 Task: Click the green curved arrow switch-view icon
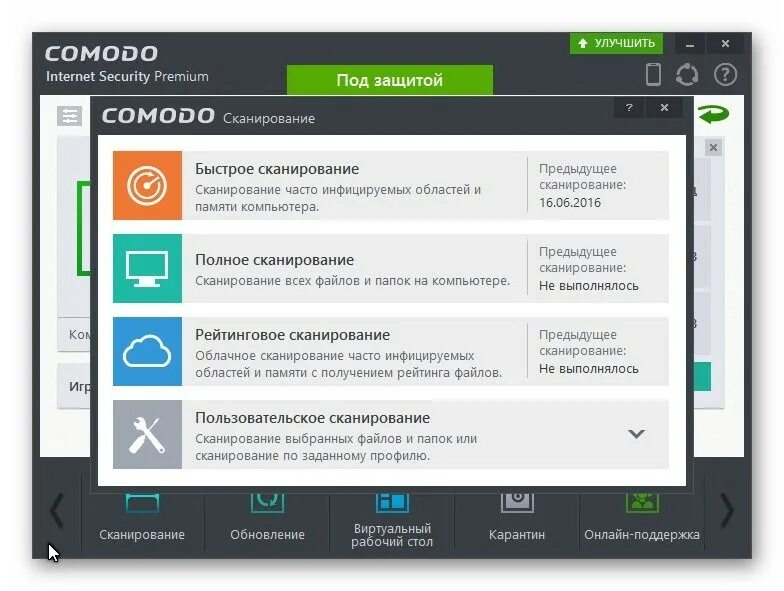coord(714,114)
